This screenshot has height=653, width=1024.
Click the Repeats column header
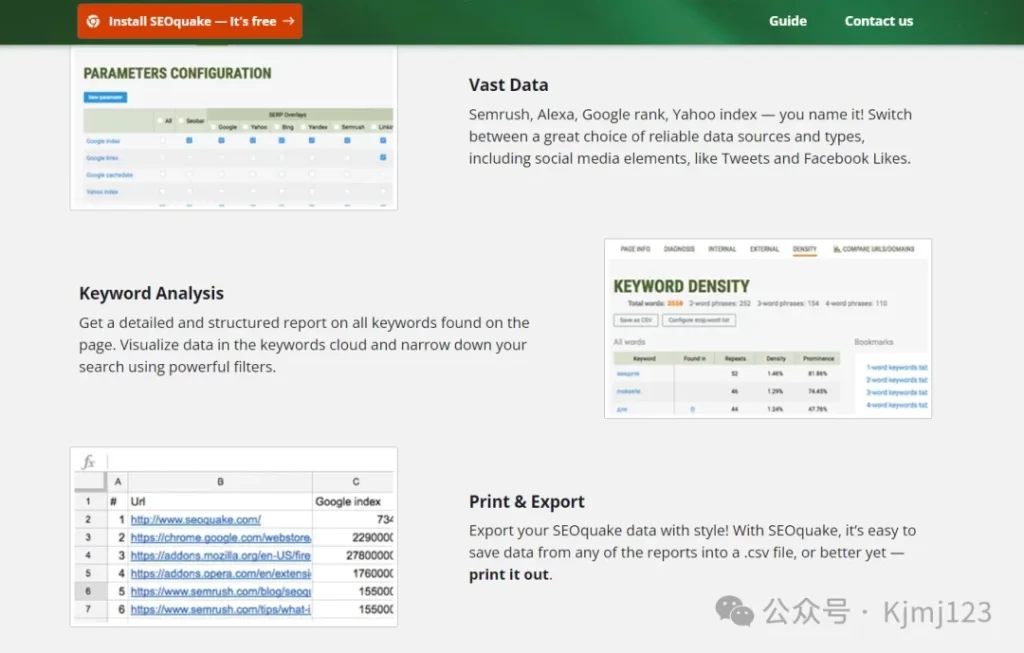coord(735,358)
